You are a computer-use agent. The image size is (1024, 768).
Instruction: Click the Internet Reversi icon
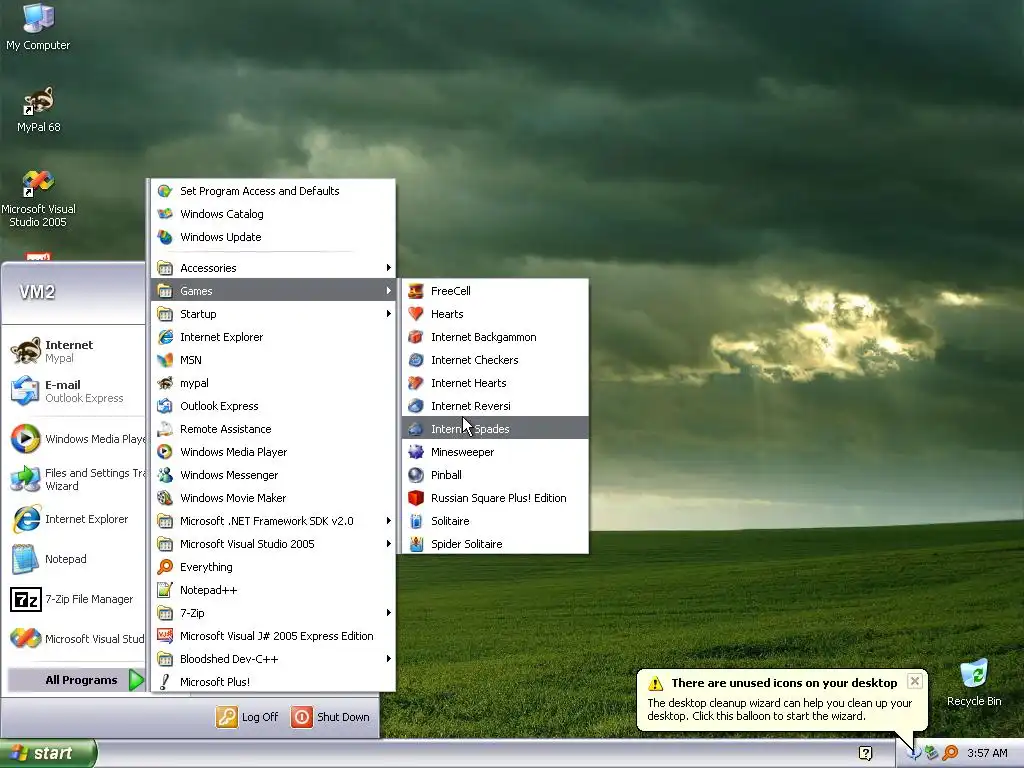416,406
